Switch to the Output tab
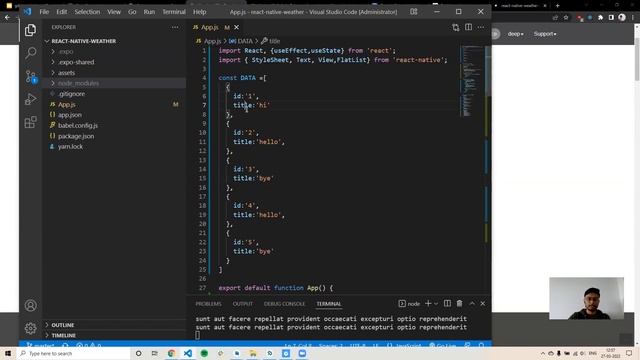640x360 pixels. pyautogui.click(x=242, y=304)
